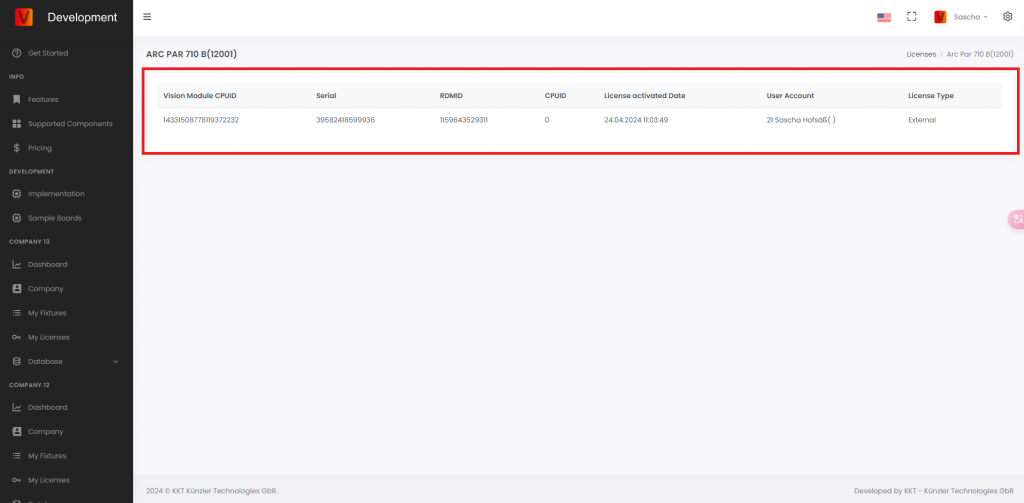Image resolution: width=1024 pixels, height=503 pixels.
Task: Click the pink floating translate widget
Action: (x=1016, y=220)
